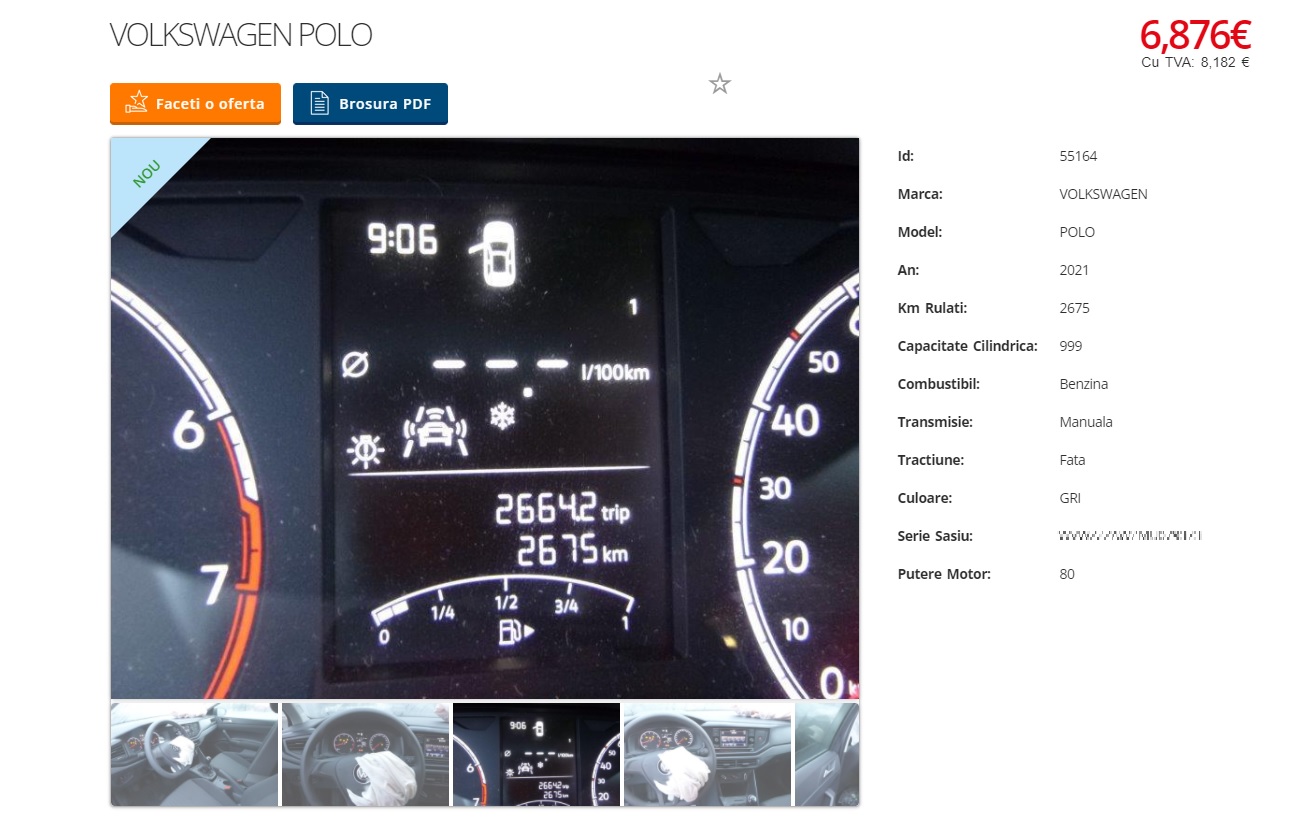Click the Serie Sasiu: label
This screenshot has width=1293, height=838.
[935, 536]
